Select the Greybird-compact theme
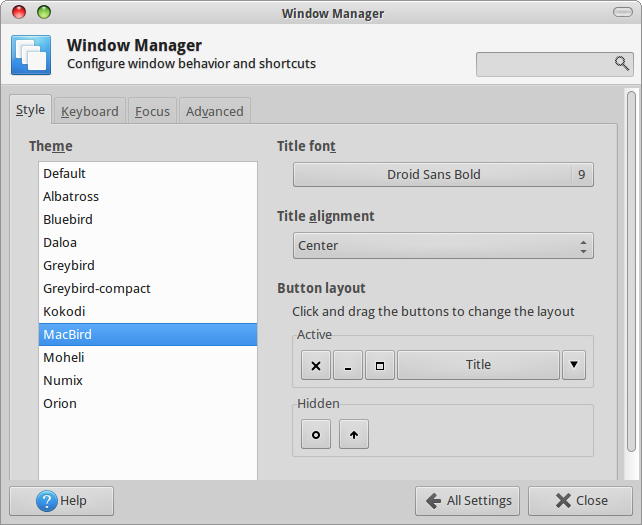 click(x=148, y=288)
